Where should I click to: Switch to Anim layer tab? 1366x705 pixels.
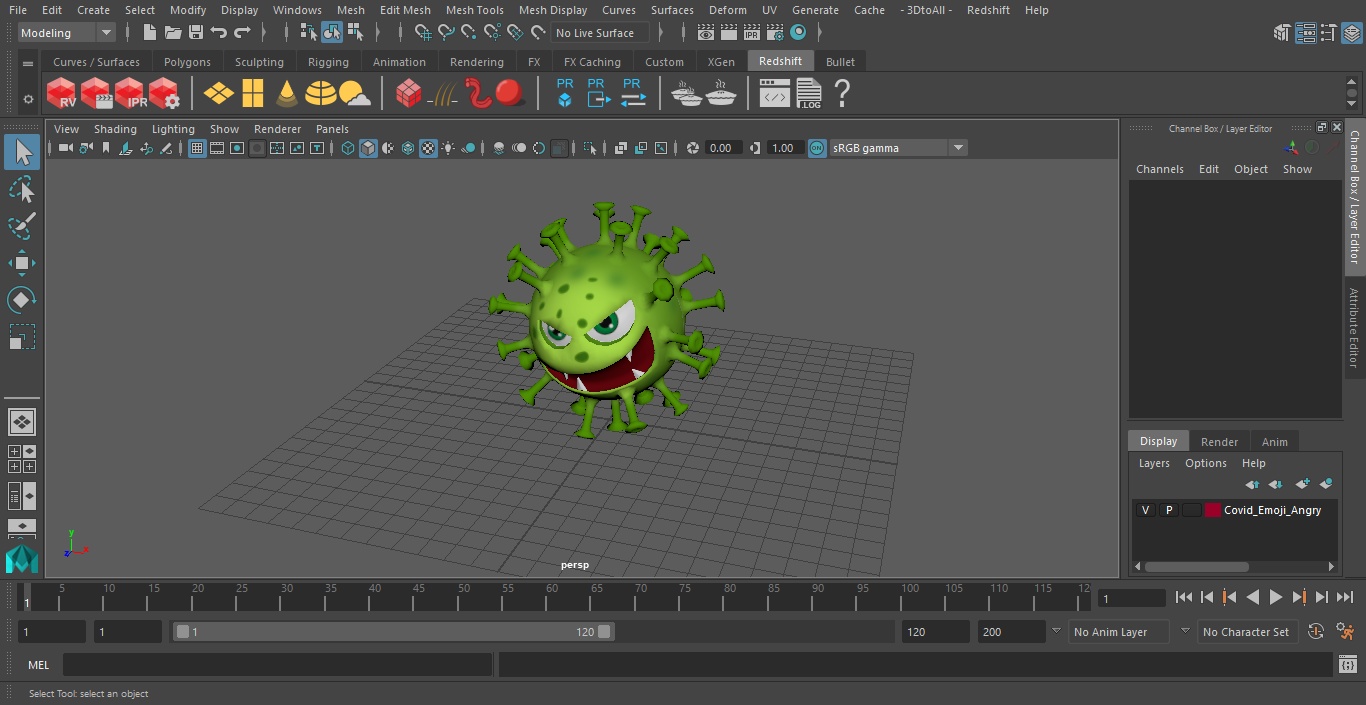[1274, 441]
